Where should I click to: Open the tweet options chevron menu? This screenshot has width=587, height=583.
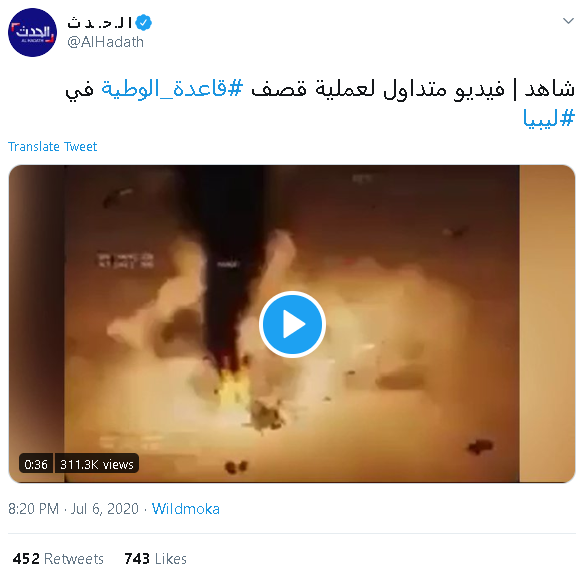[568, 21]
